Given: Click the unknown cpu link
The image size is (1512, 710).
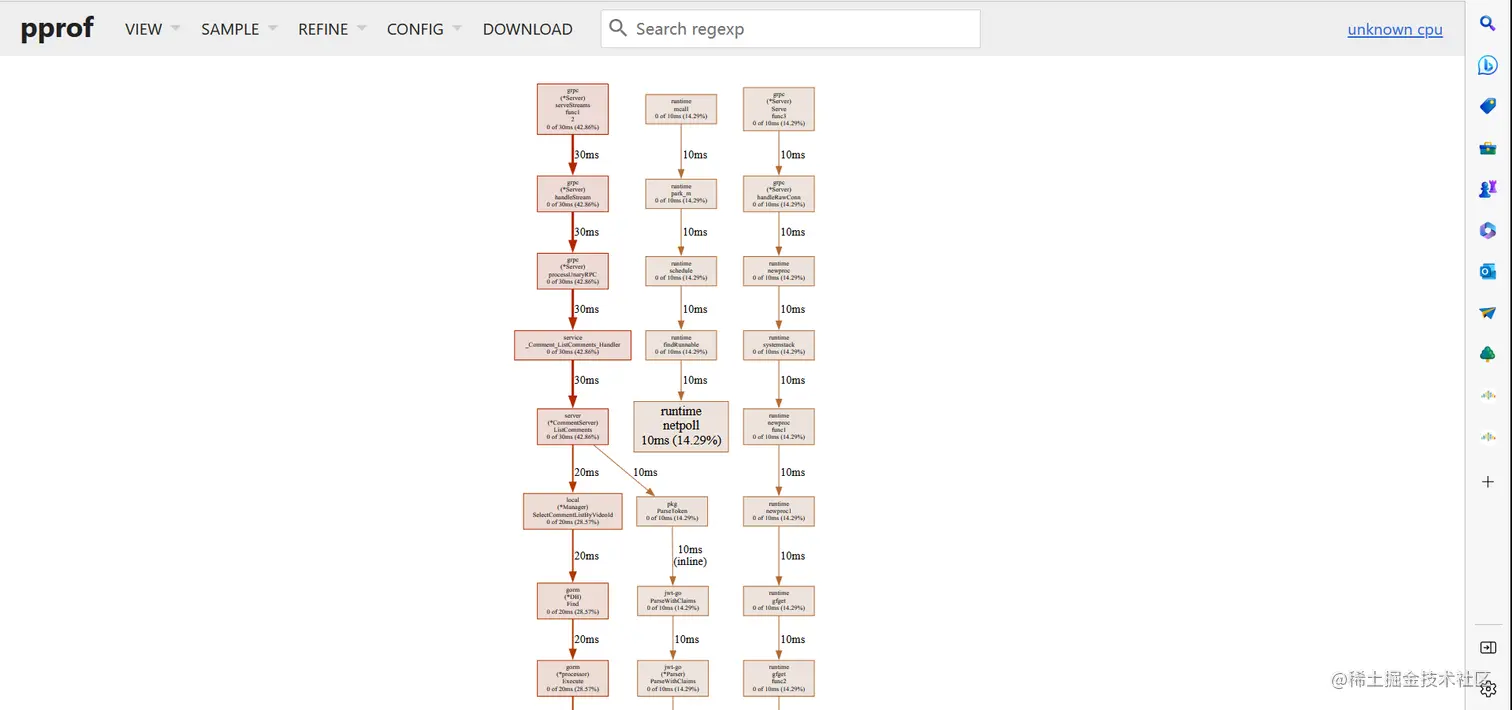Looking at the screenshot, I should point(1395,29).
